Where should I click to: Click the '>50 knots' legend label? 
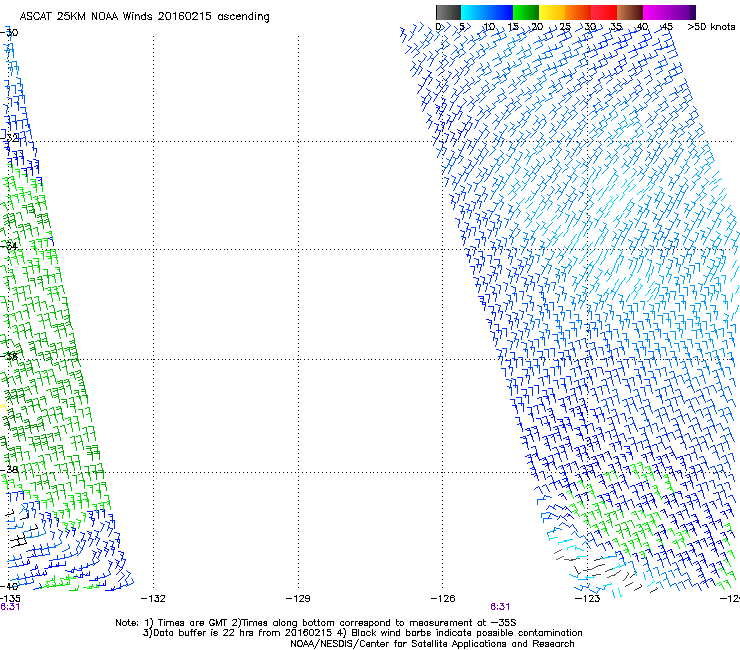(711, 27)
